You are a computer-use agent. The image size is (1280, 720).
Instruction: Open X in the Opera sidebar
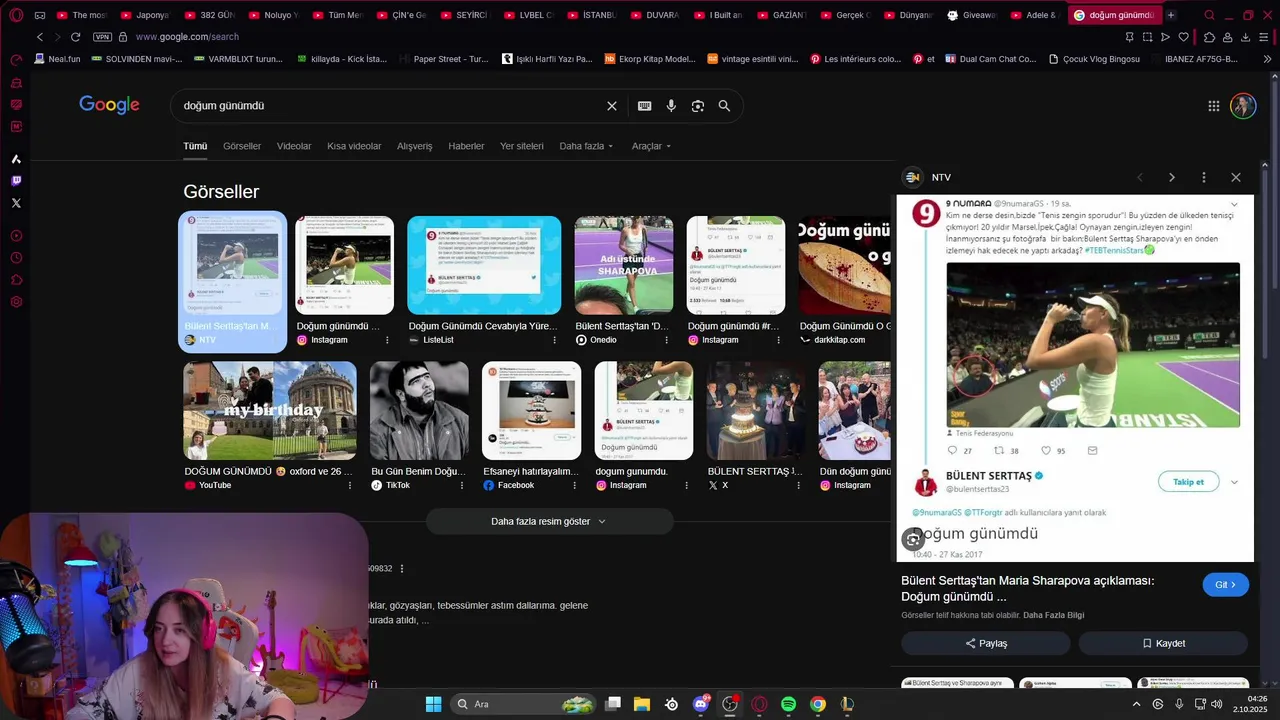tap(16, 203)
